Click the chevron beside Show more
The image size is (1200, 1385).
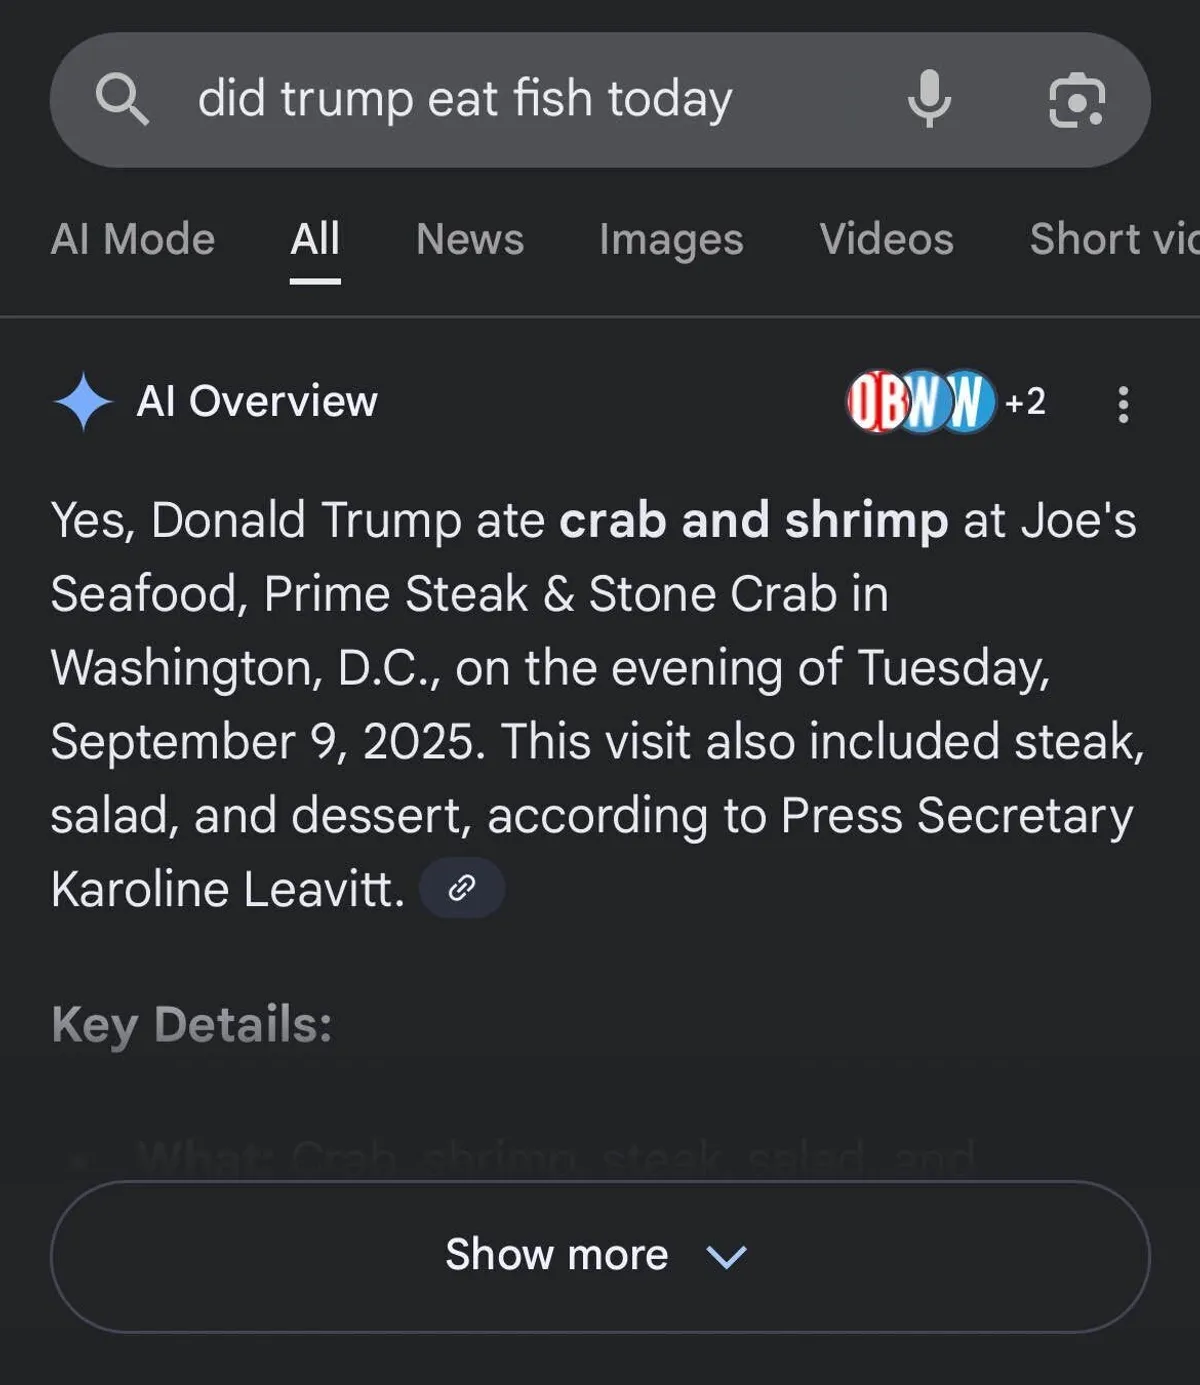[x=726, y=1256]
